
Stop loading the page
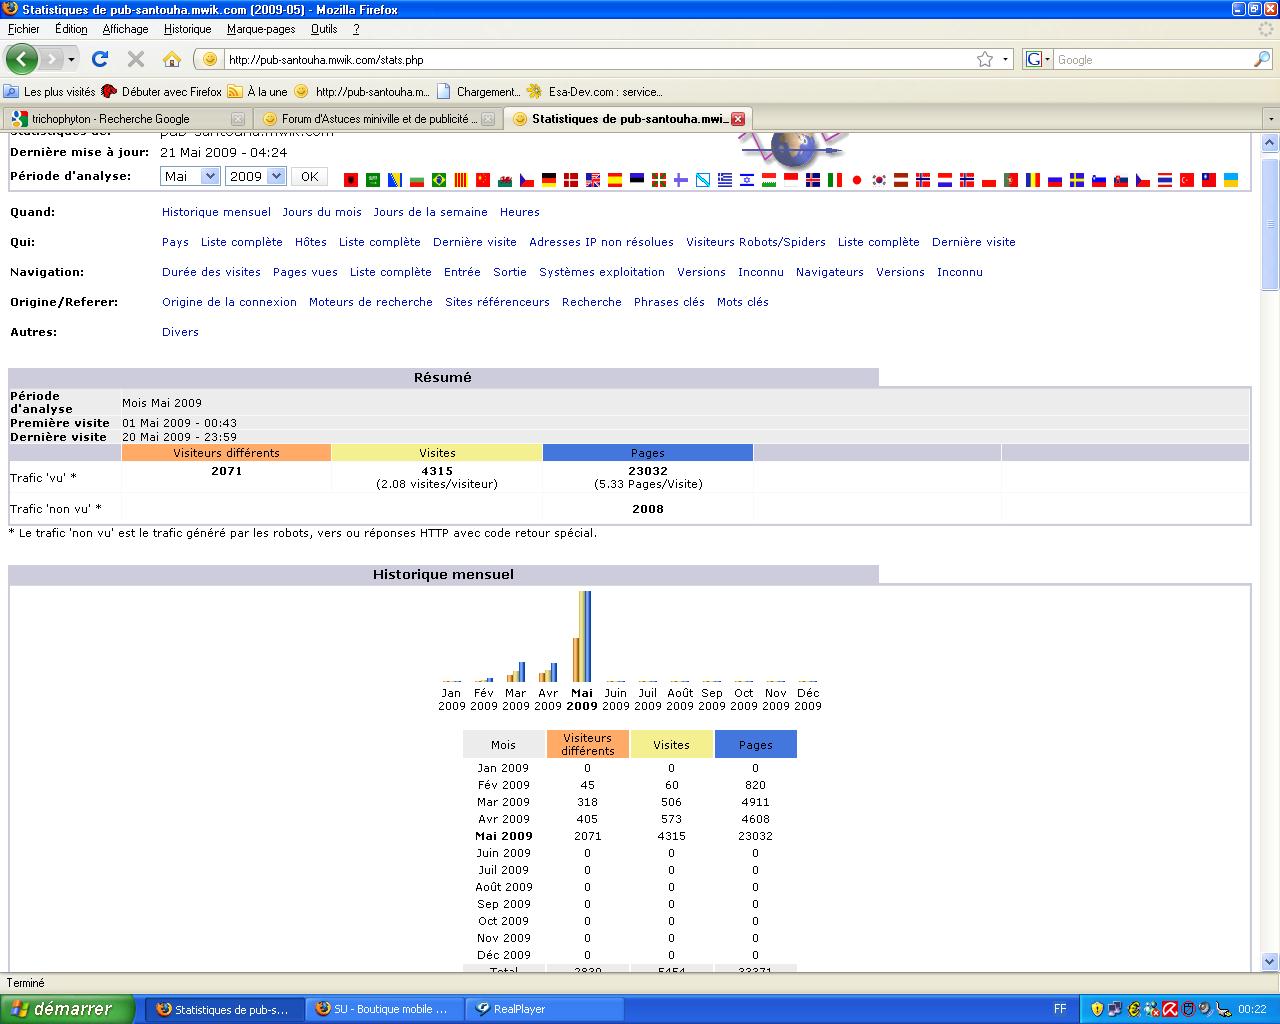[x=136, y=59]
